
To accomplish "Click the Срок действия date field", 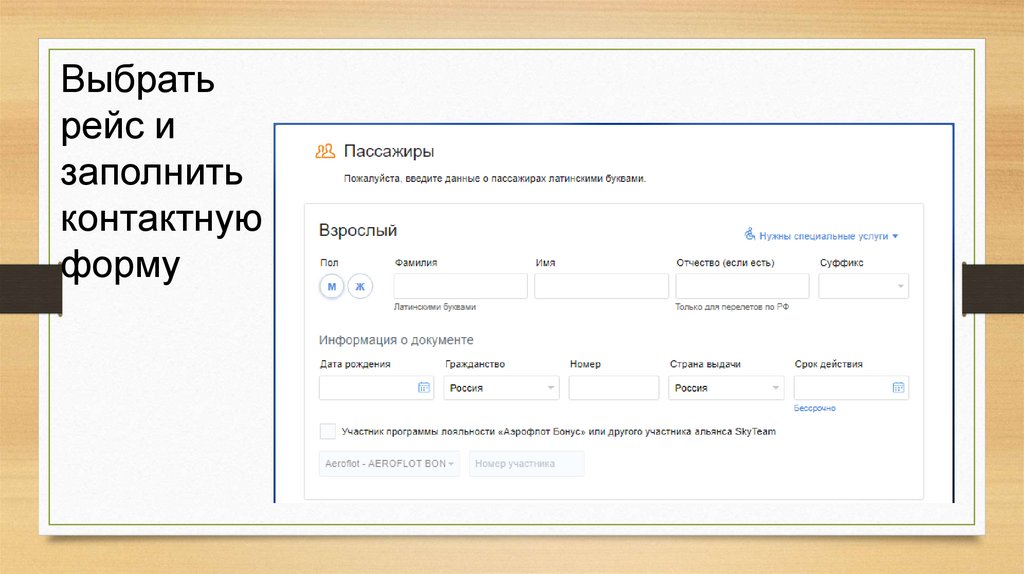I will point(851,387).
